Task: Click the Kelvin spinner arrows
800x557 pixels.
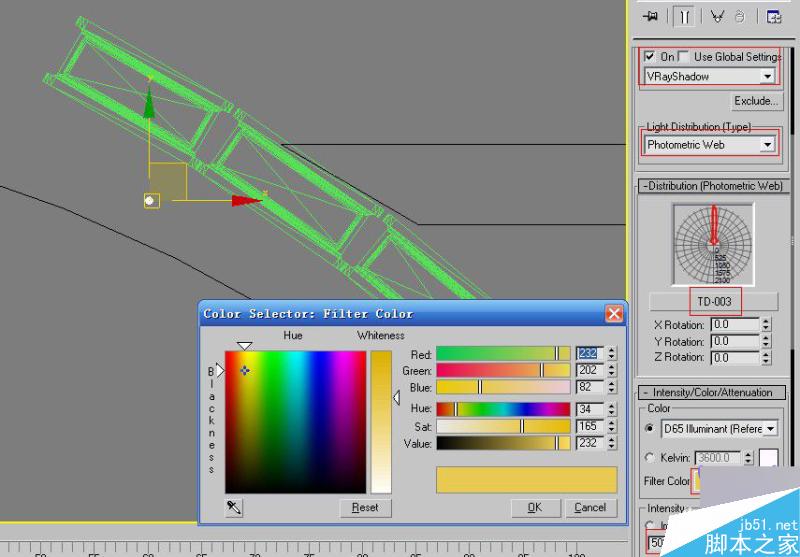Action: pos(748,458)
